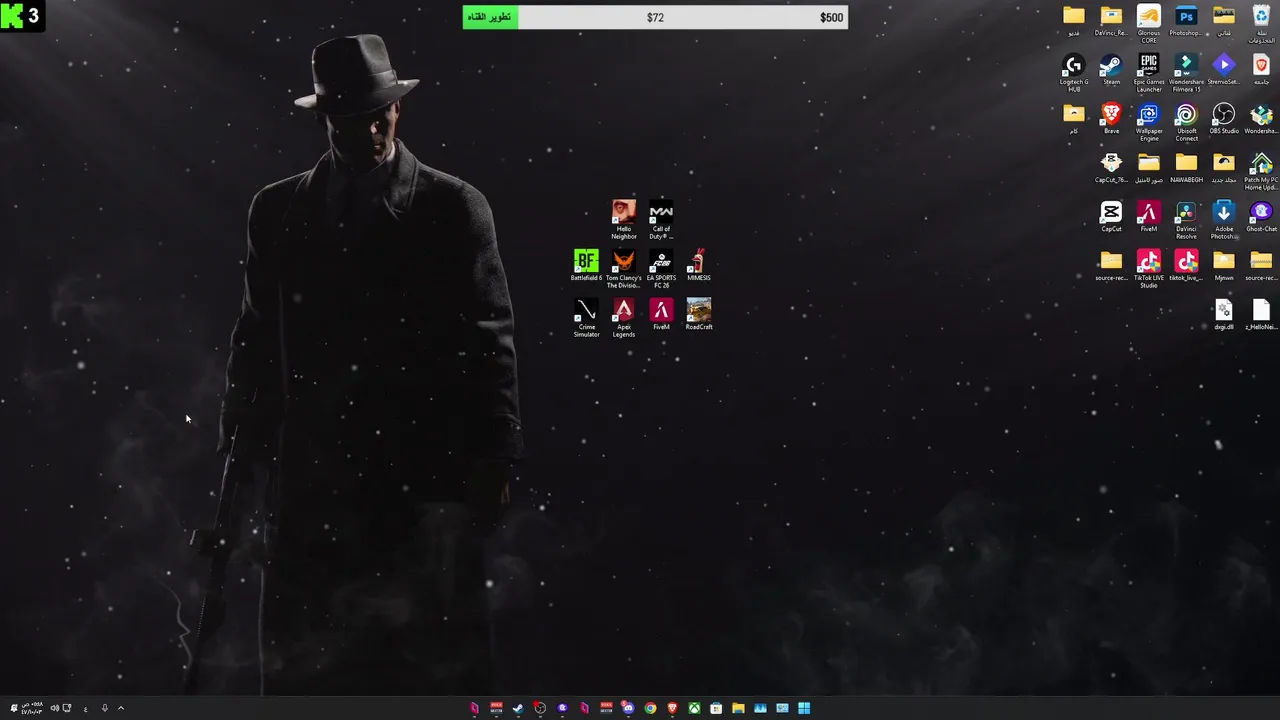Launch Logitech G HUB shortcut
Screen dimensions: 1280x720
pyautogui.click(x=1074, y=73)
